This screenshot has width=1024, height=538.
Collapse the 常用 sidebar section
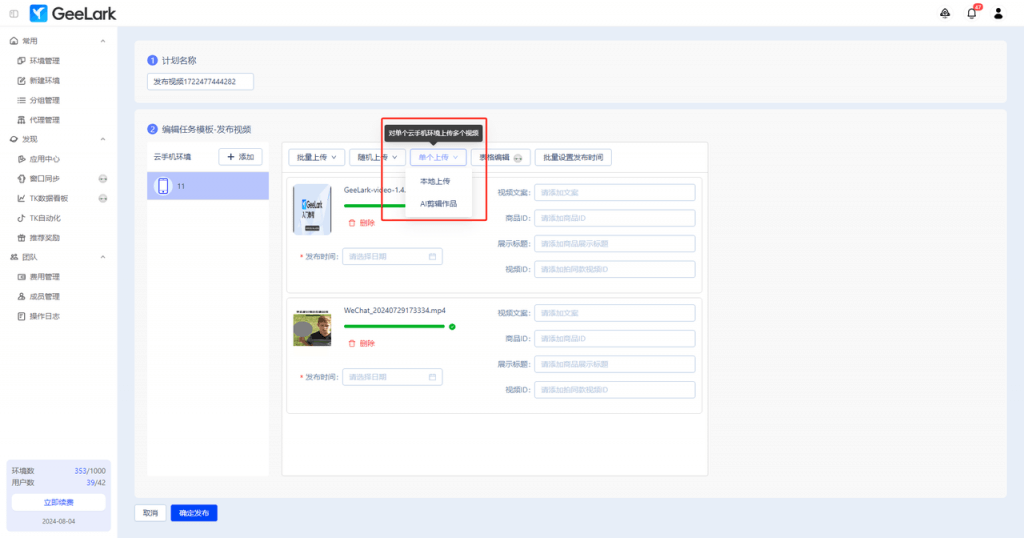103,41
